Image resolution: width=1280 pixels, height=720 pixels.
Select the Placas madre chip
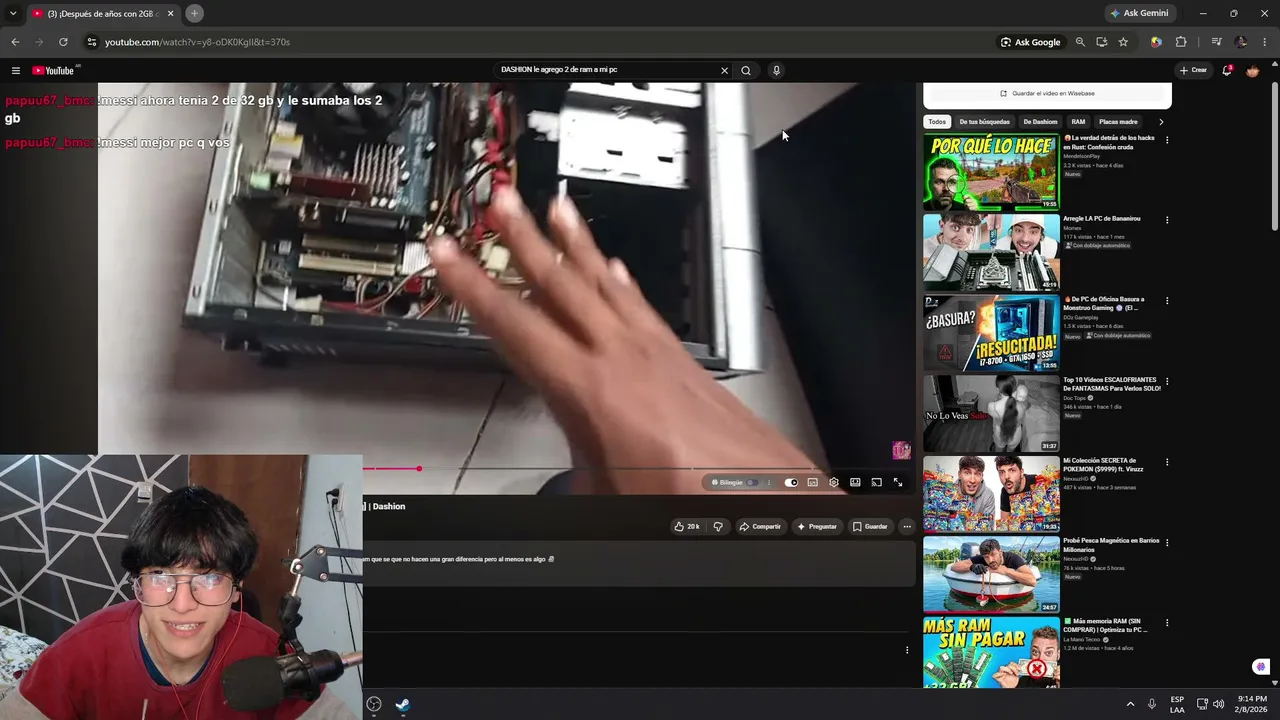click(1118, 122)
